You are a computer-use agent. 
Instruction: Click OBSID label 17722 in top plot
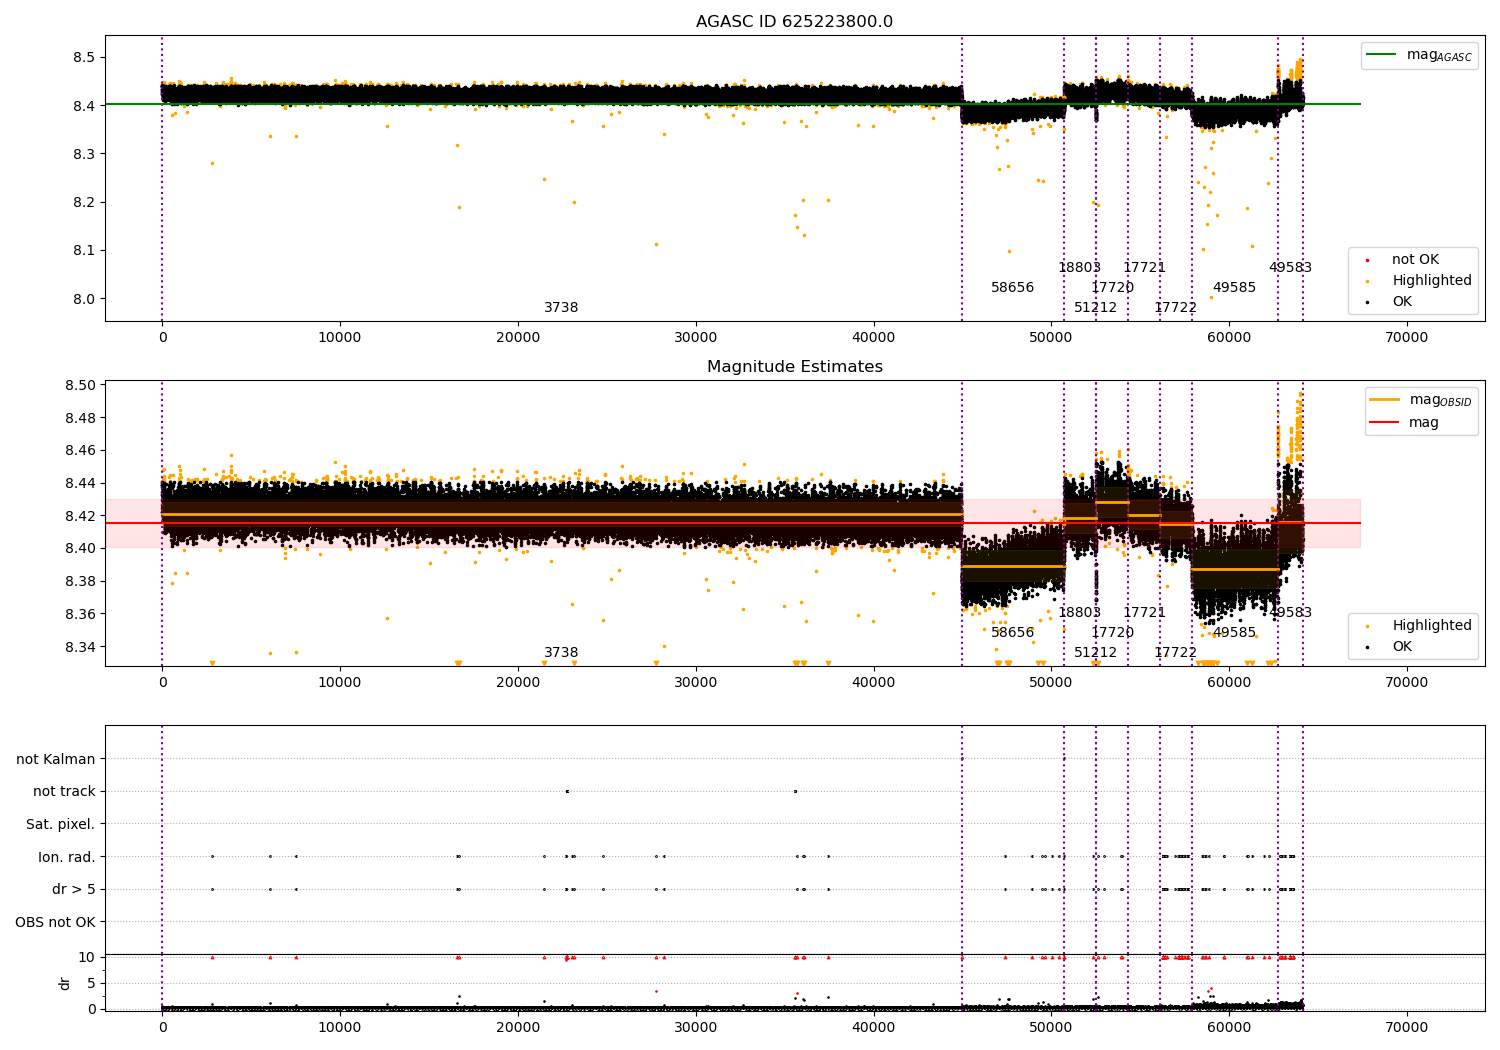tap(1175, 308)
